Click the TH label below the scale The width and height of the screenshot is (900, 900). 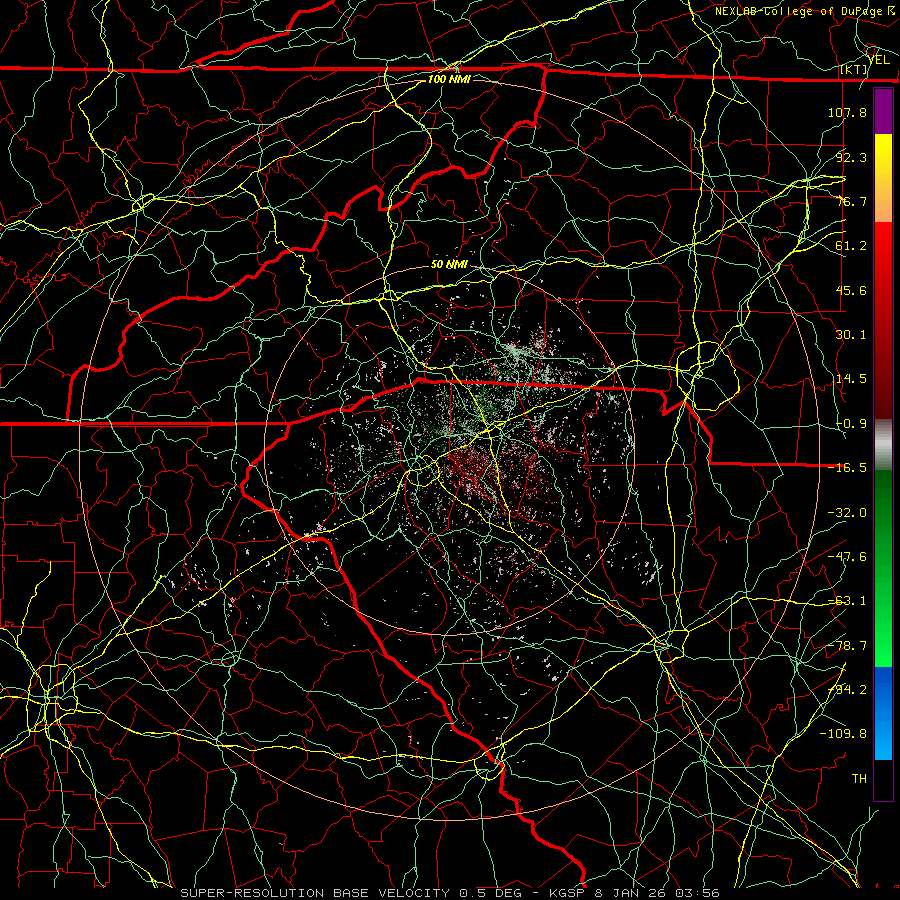[859, 778]
